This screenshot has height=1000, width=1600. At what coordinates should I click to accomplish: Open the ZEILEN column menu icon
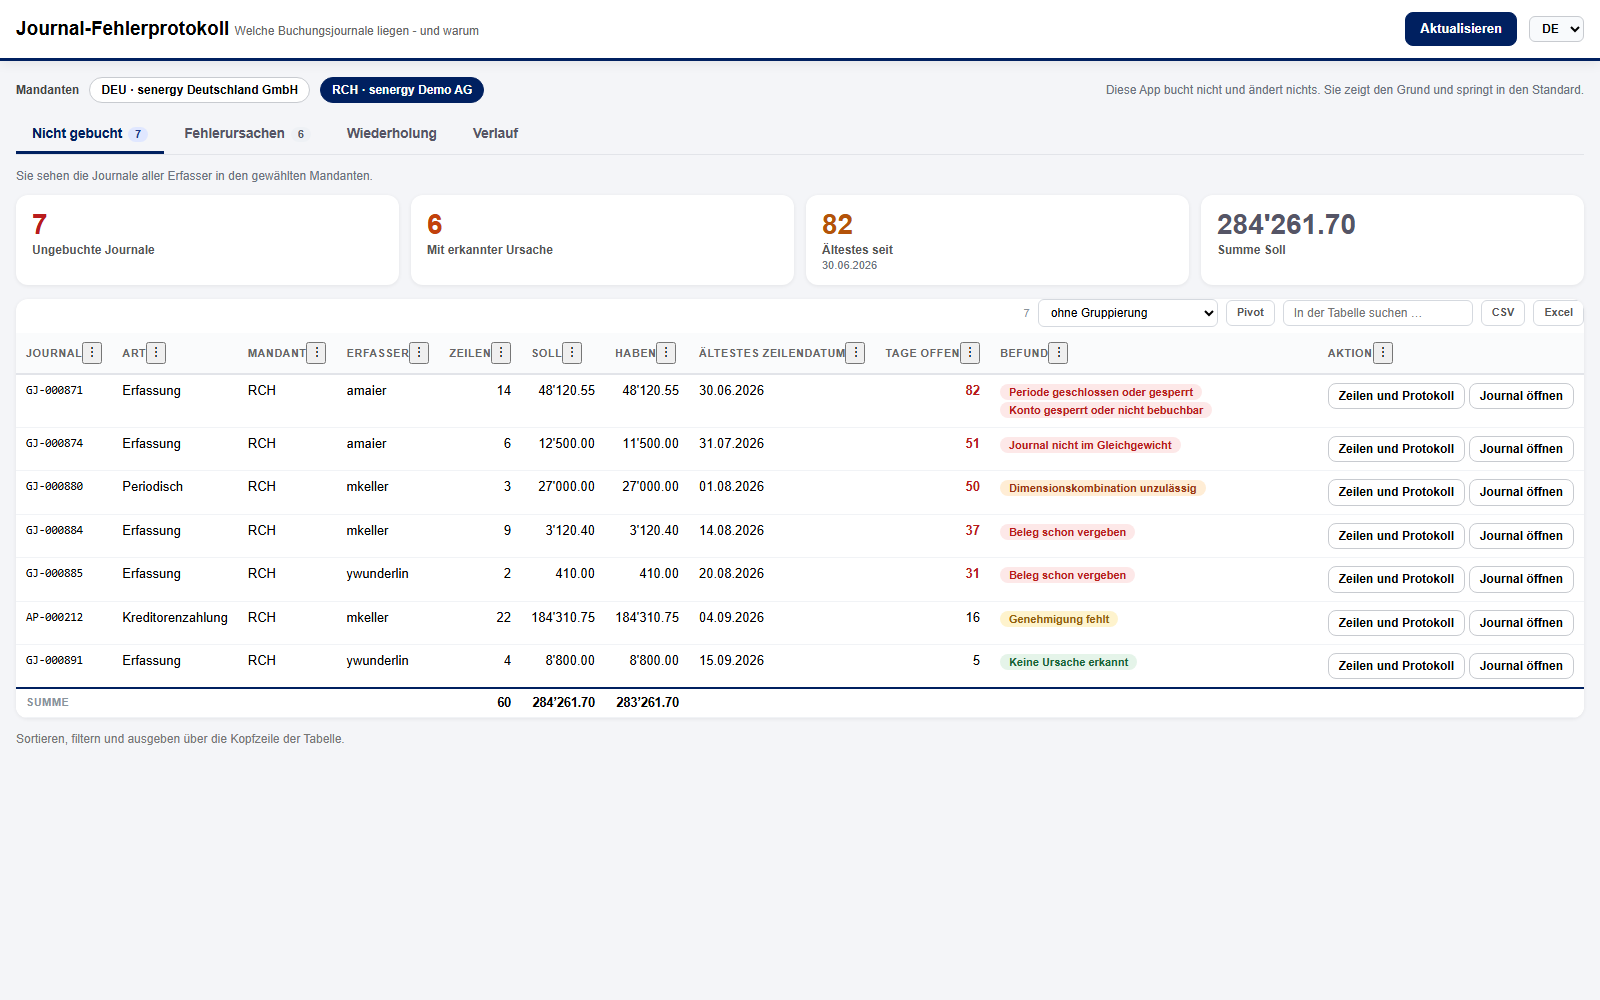(x=502, y=353)
